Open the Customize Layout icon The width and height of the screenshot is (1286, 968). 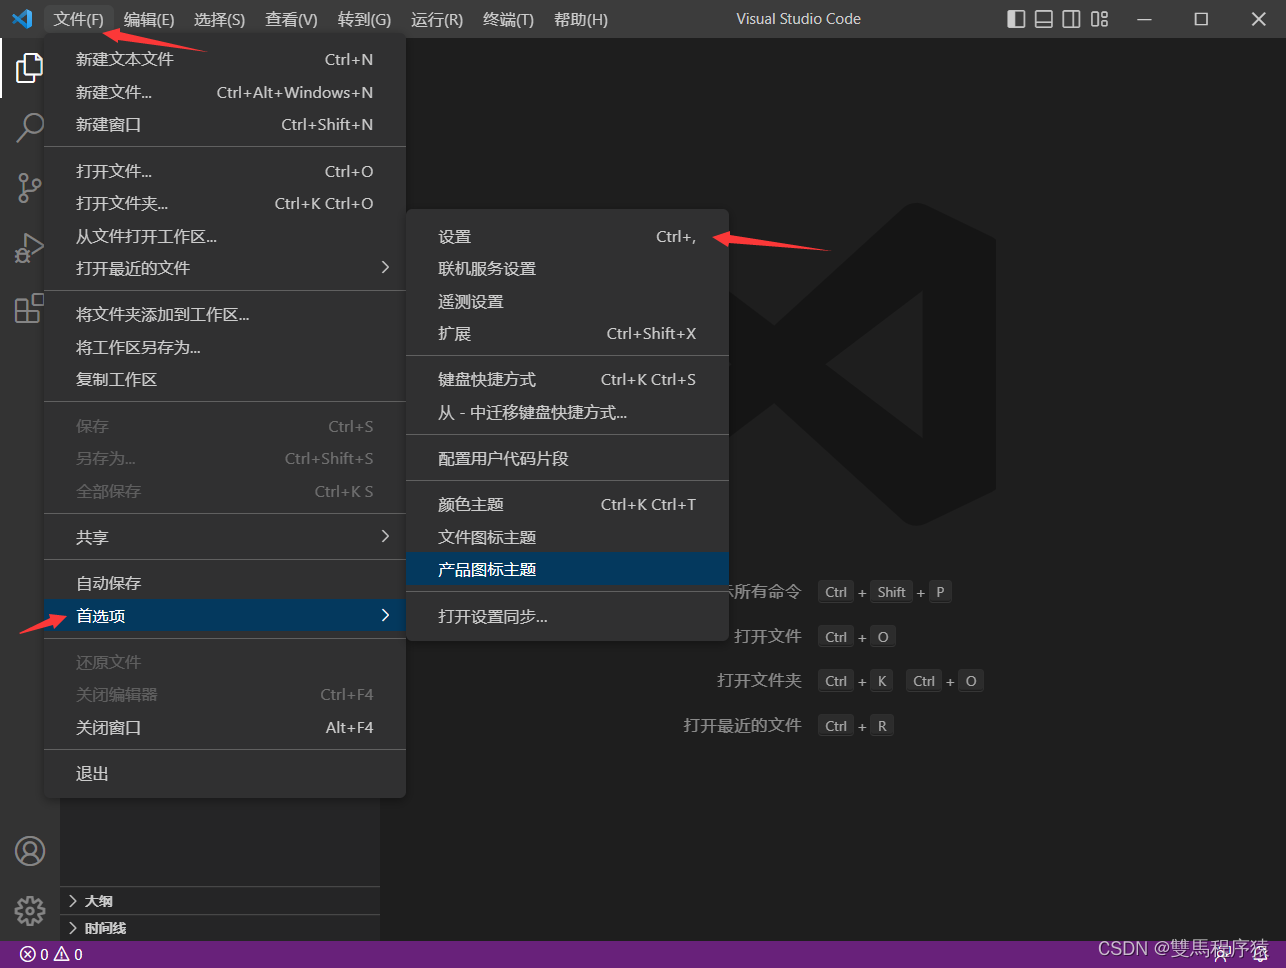point(1100,19)
